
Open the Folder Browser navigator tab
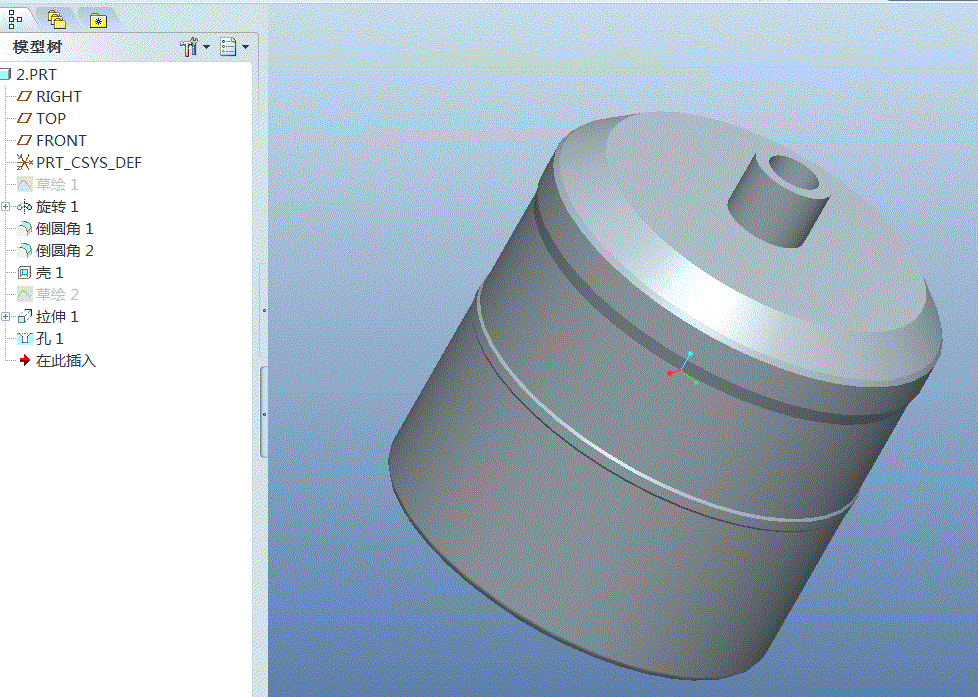(x=57, y=20)
